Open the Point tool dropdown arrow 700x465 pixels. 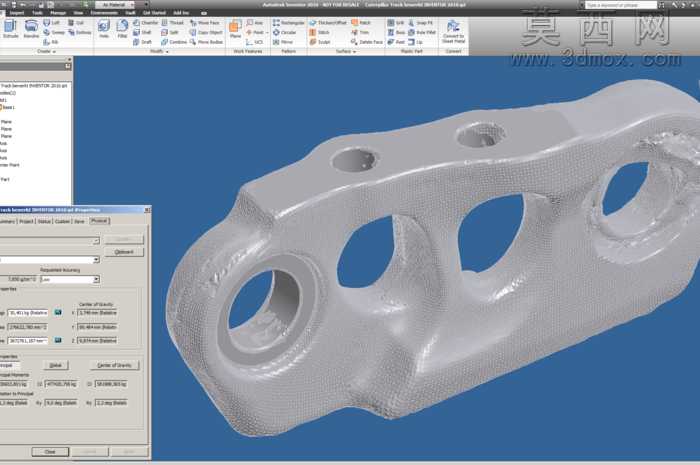pyautogui.click(x=267, y=33)
